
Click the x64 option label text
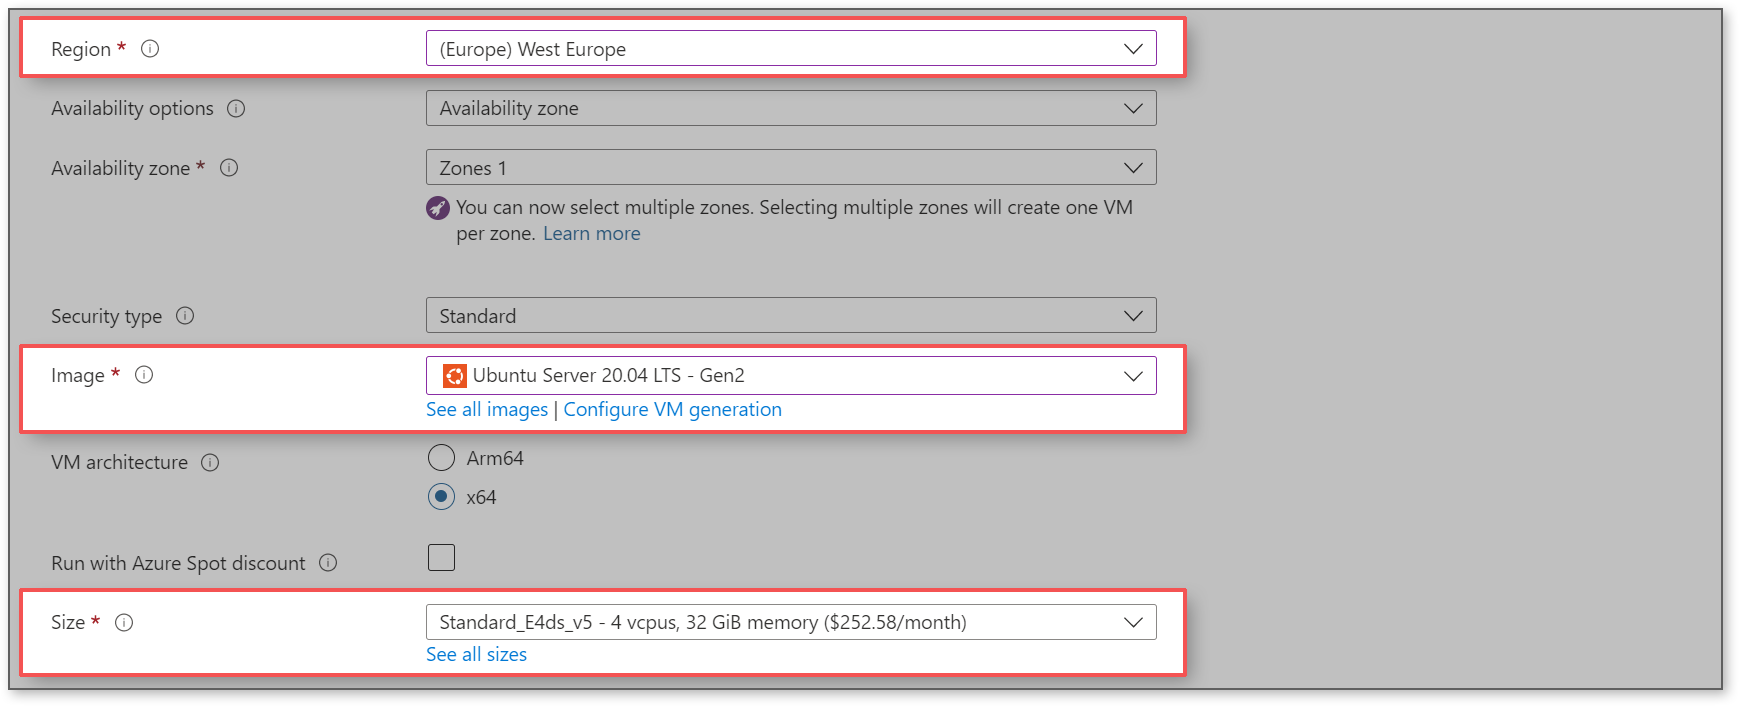481,497
